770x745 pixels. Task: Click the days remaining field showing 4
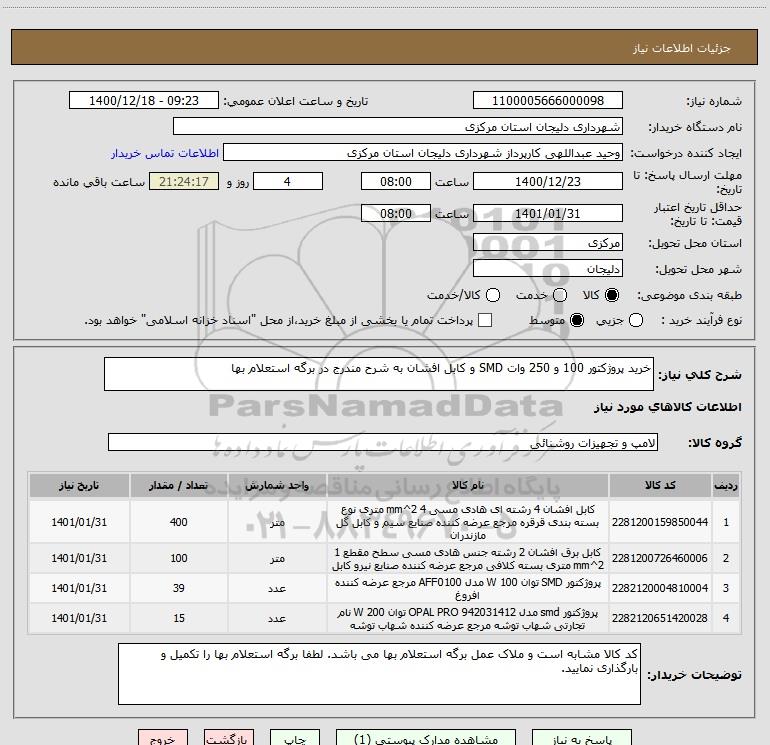[x=288, y=181]
